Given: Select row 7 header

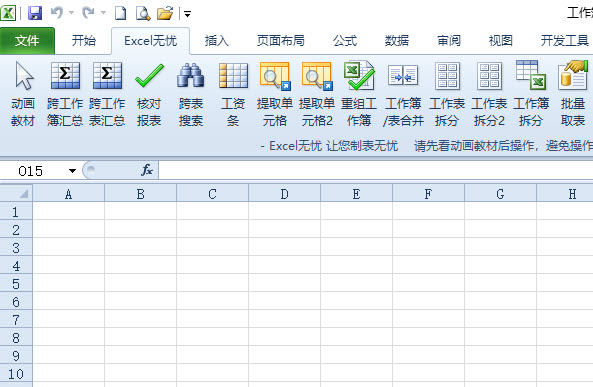Looking at the screenshot, I should point(16,320).
